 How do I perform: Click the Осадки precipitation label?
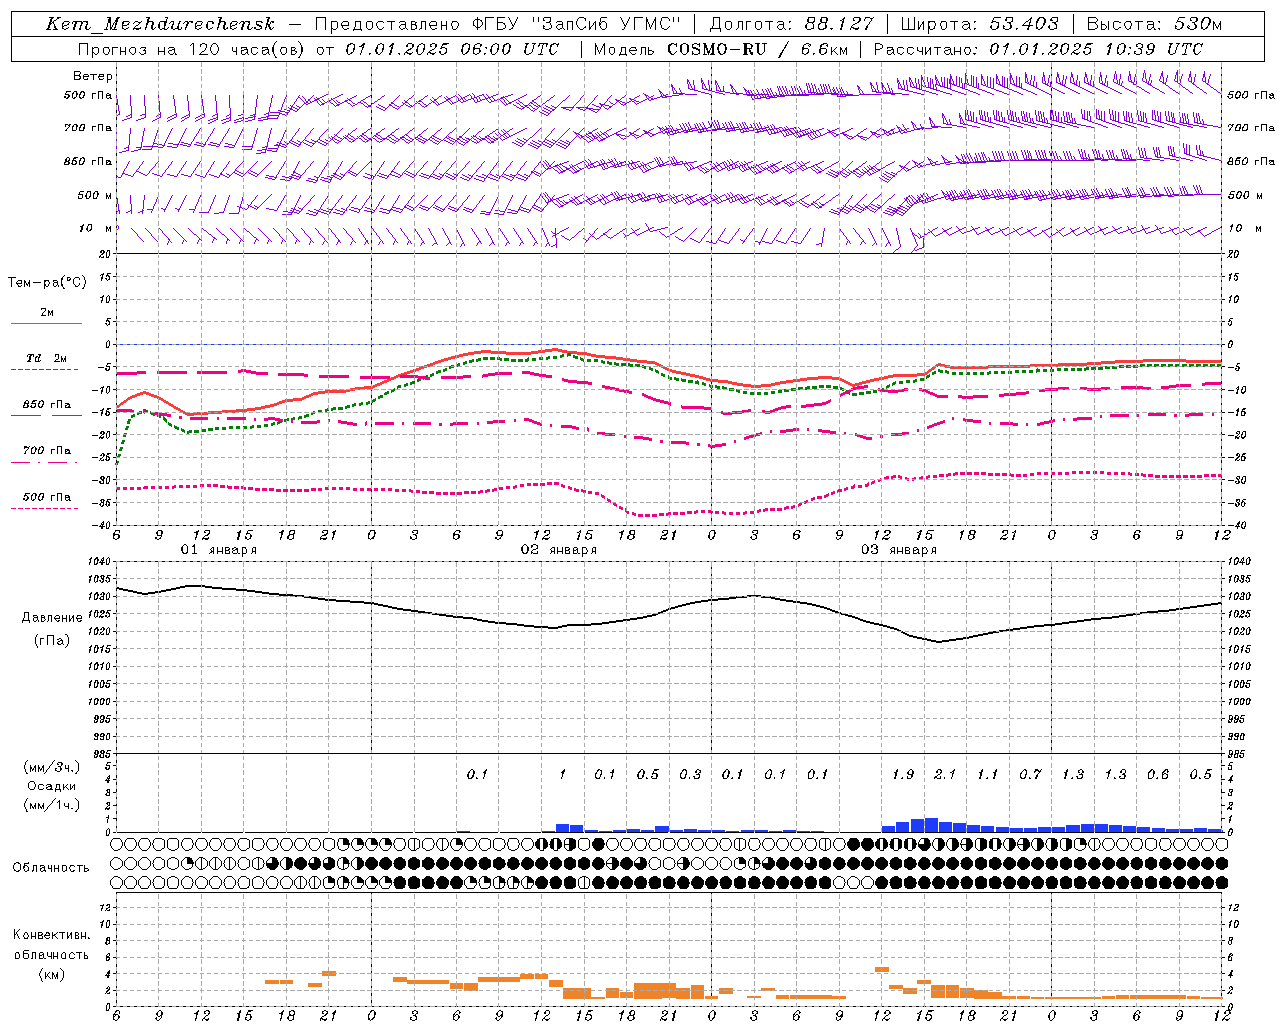pos(51,786)
